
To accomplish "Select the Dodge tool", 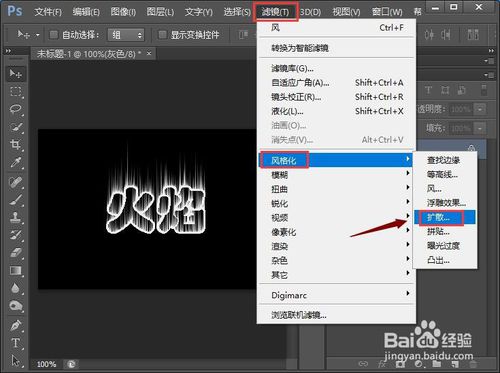I will click(15, 306).
